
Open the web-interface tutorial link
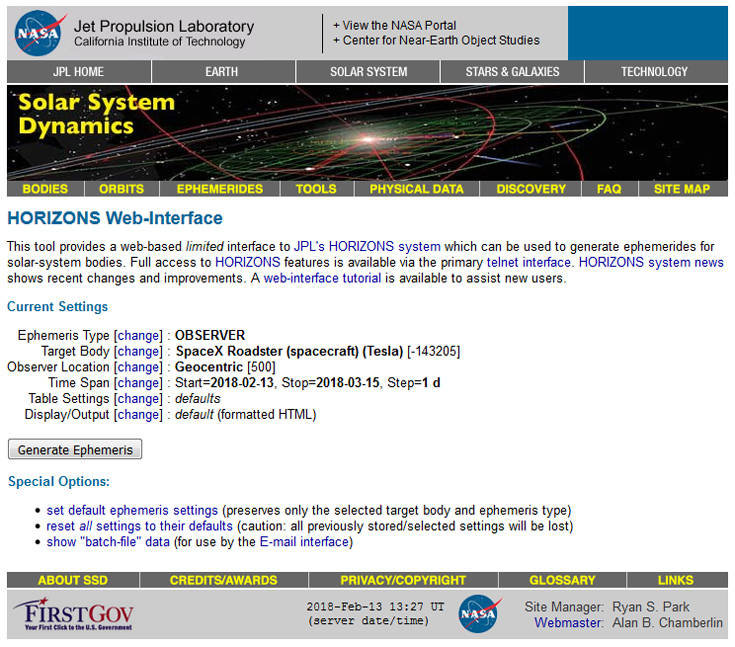click(322, 278)
